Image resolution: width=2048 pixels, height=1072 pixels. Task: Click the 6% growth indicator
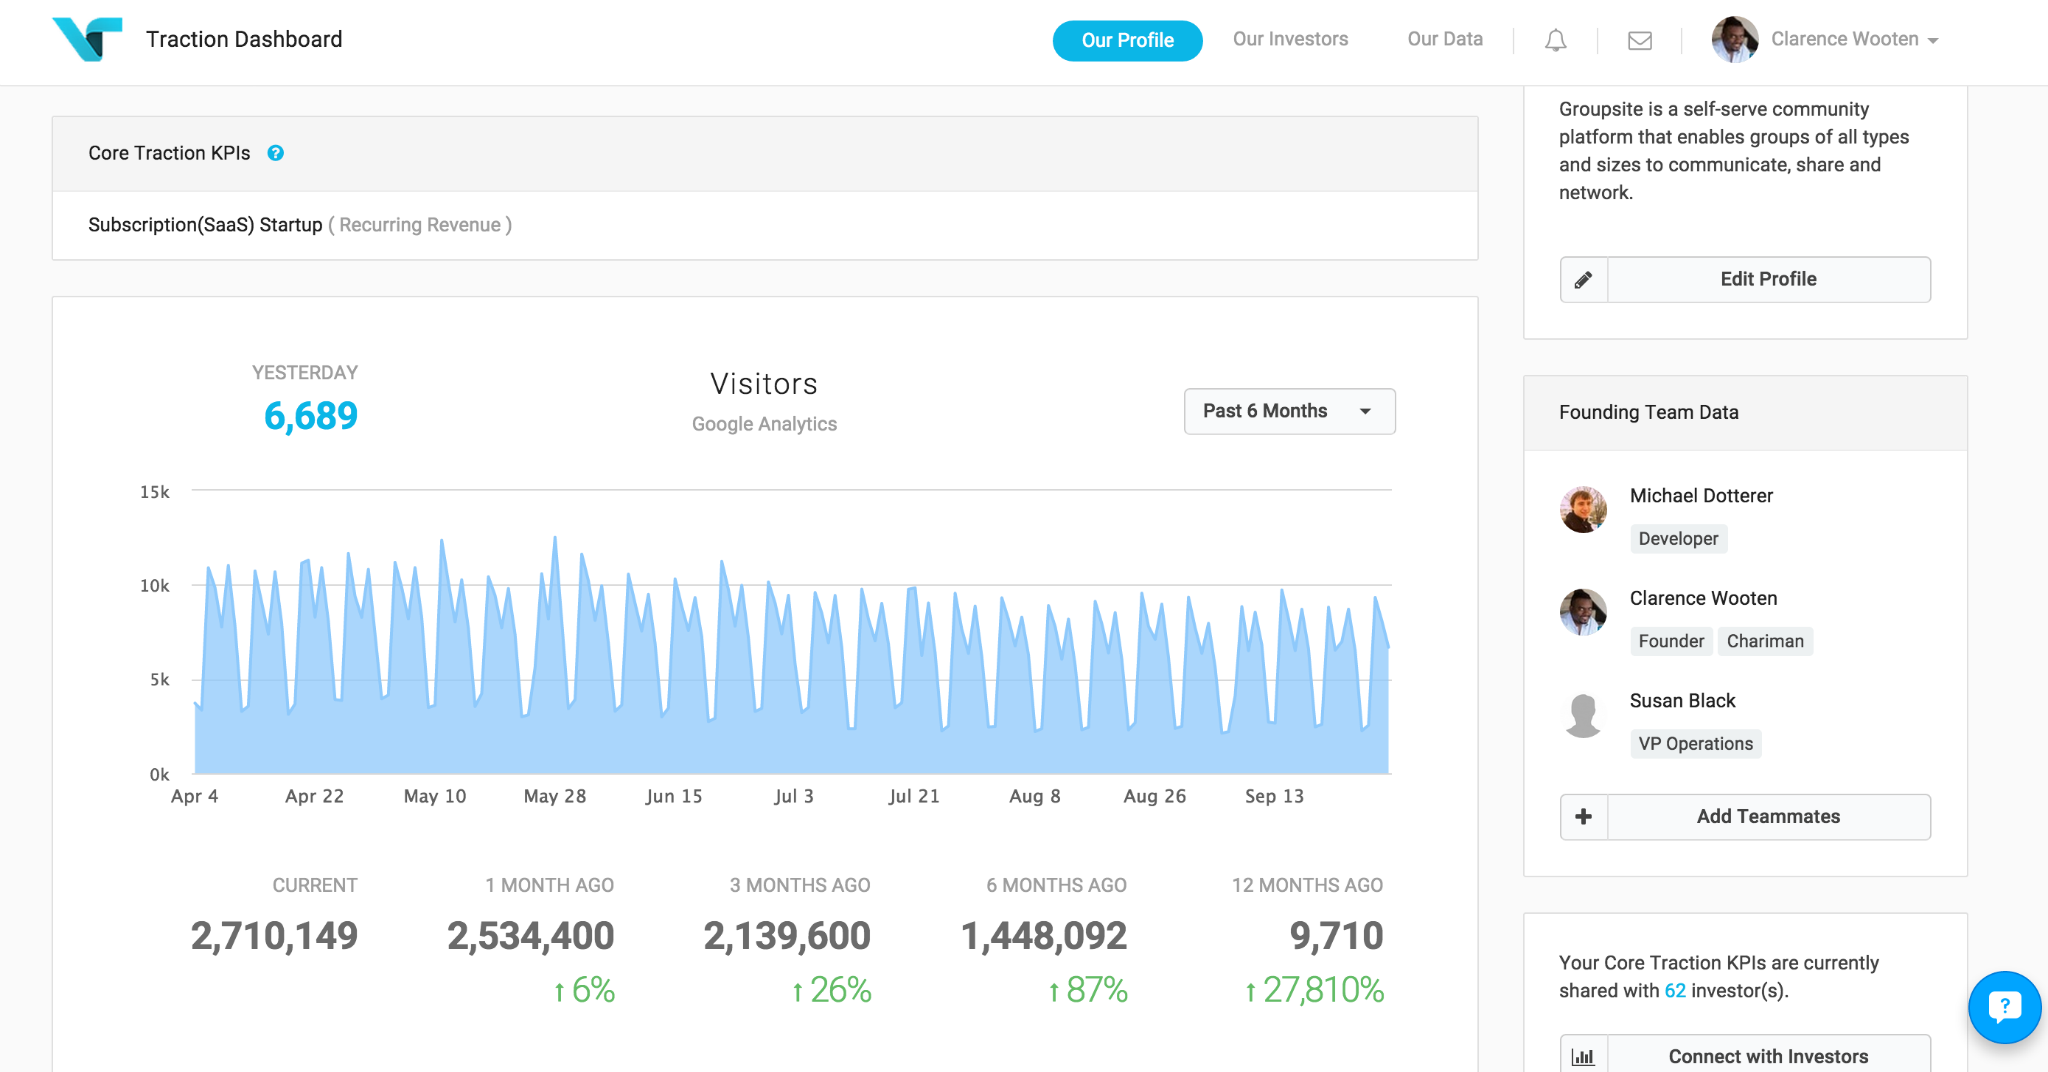tap(584, 990)
